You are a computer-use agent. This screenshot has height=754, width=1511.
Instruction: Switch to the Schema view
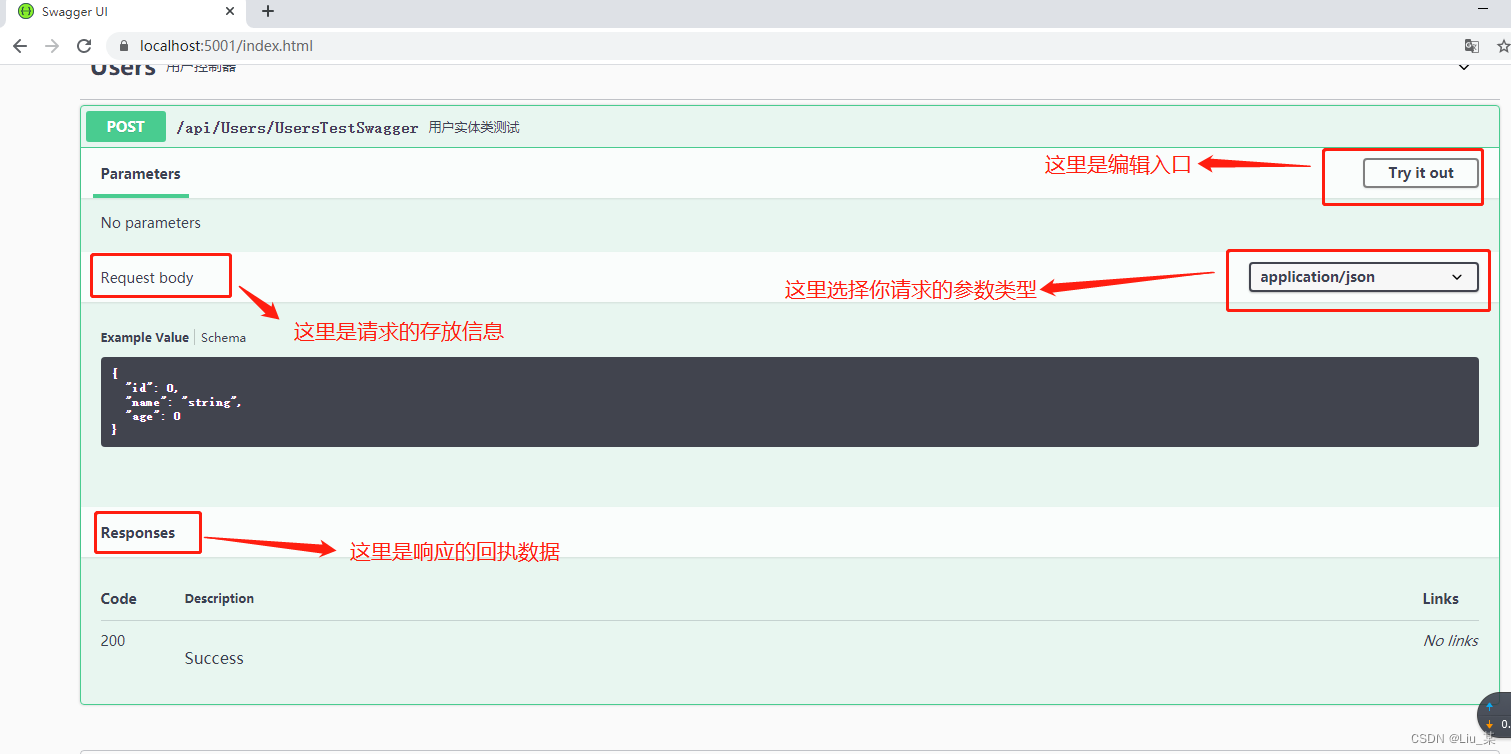click(x=223, y=337)
